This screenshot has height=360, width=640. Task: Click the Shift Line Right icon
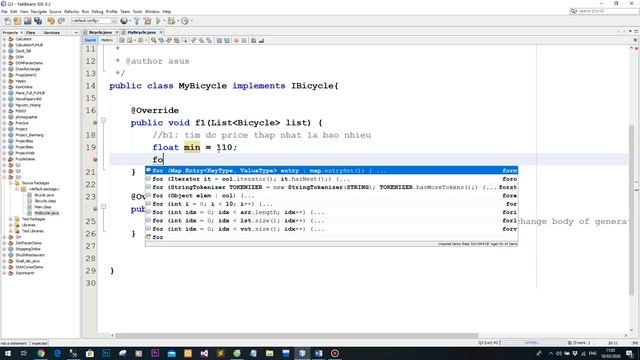click(227, 40)
